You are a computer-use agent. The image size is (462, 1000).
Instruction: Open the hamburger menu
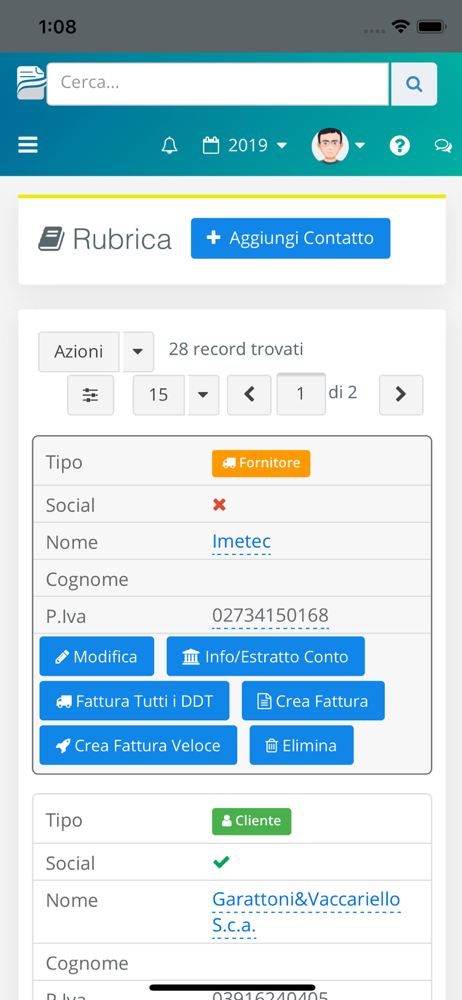[28, 145]
